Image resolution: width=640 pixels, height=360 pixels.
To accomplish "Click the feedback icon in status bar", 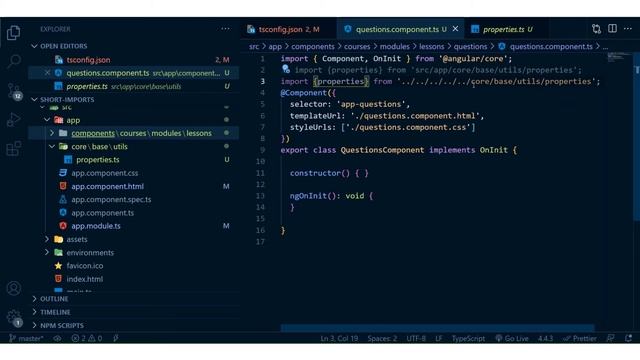I will click(611, 338).
